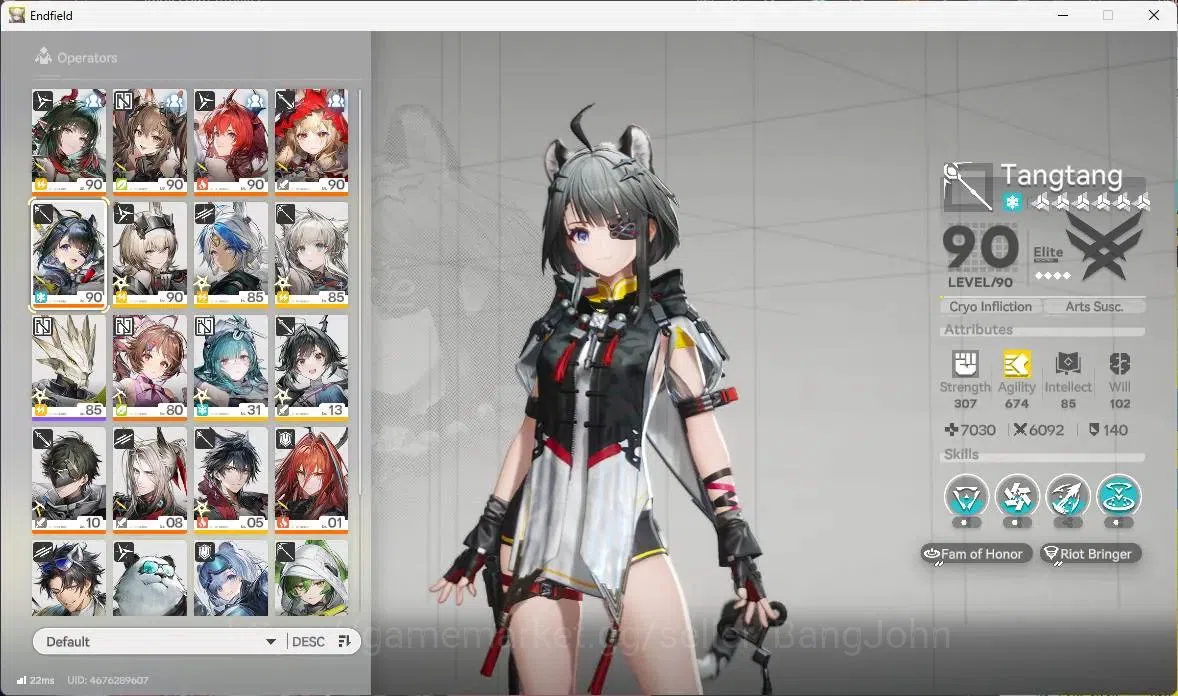Screen dimensions: 1178x696
Task: Select the dark-haired level 05 operator card
Action: 231,480
